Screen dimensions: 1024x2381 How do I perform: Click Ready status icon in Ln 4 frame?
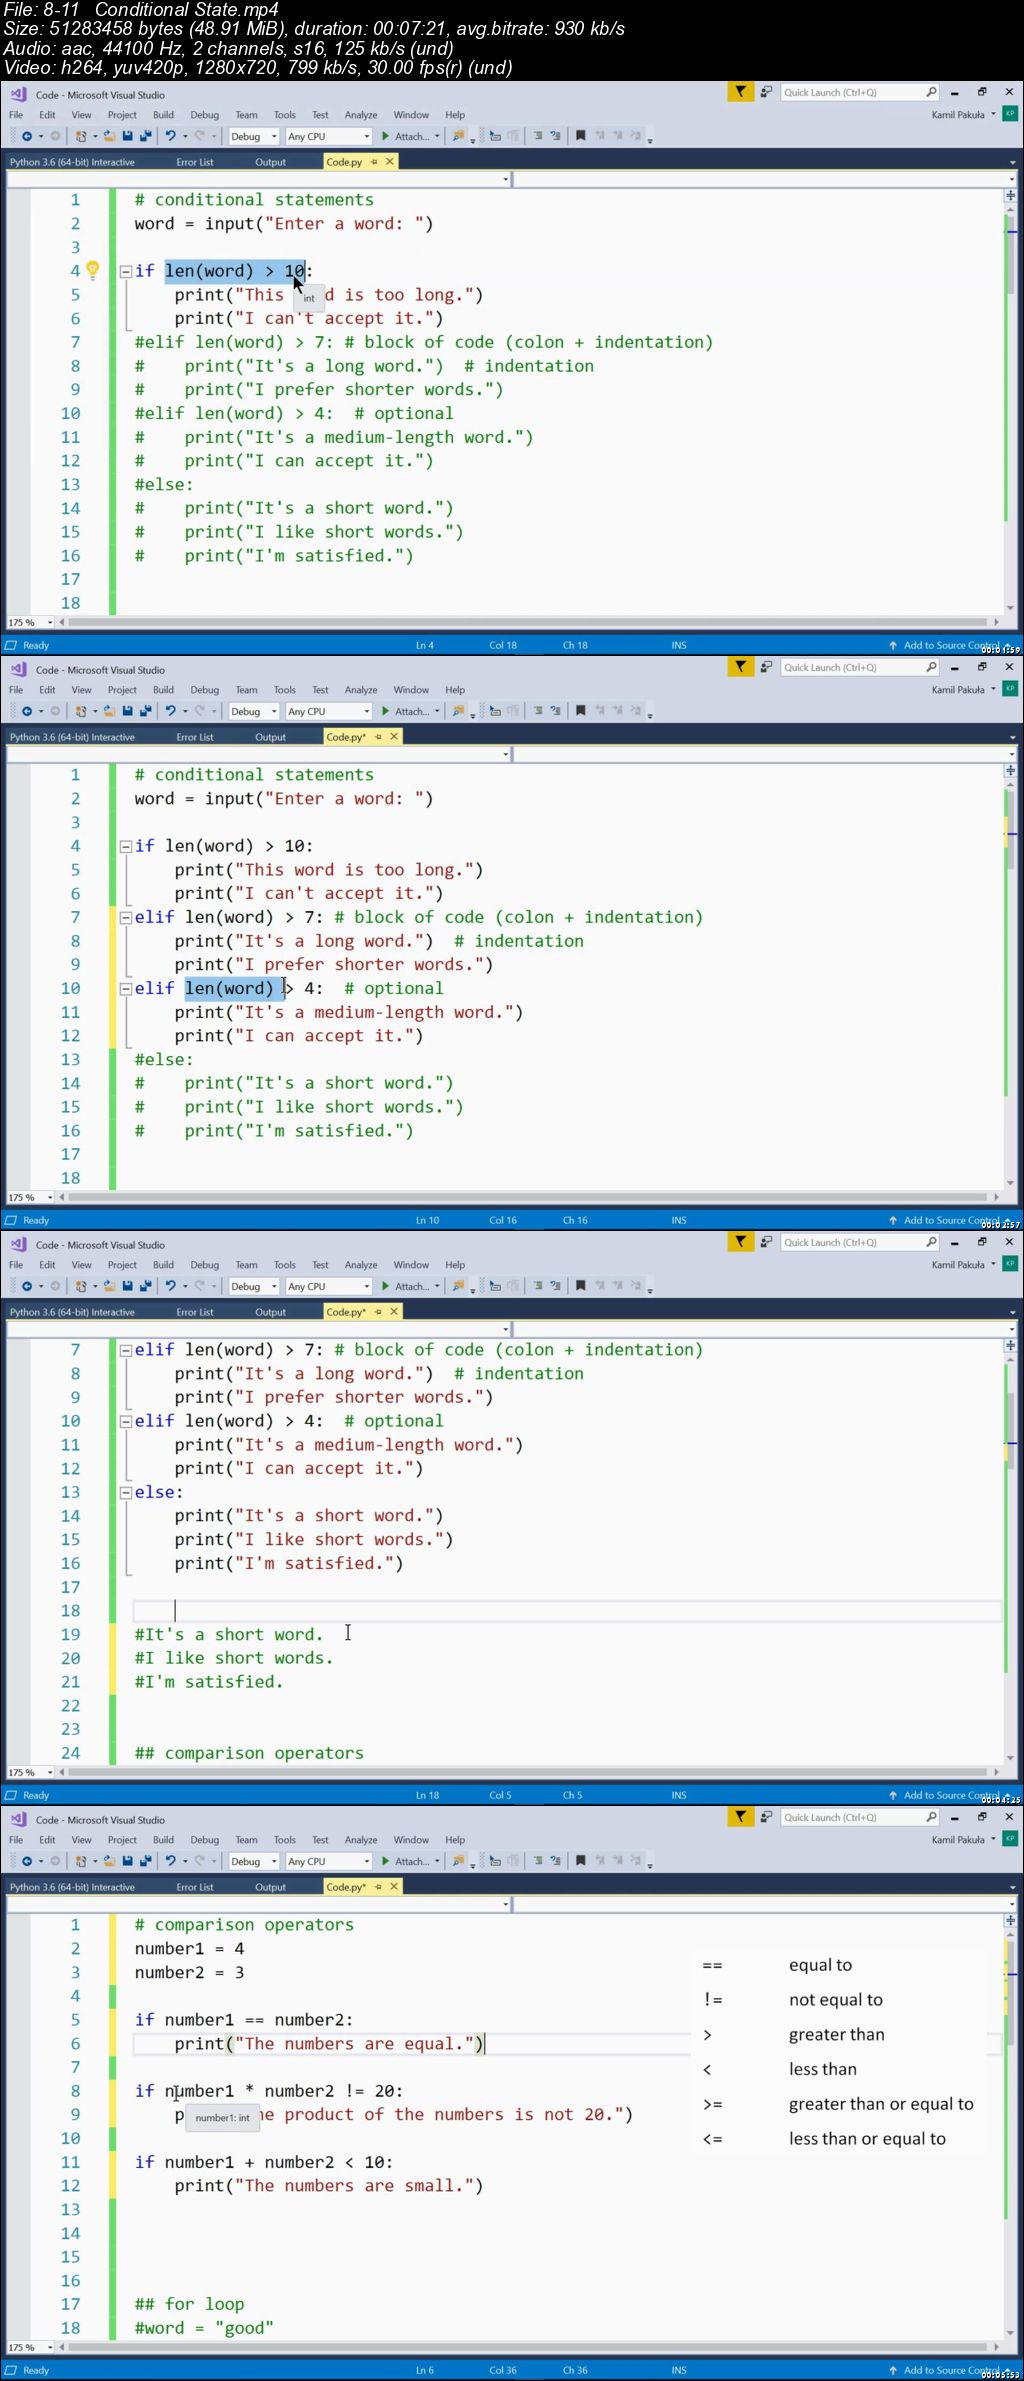pyautogui.click(x=11, y=645)
